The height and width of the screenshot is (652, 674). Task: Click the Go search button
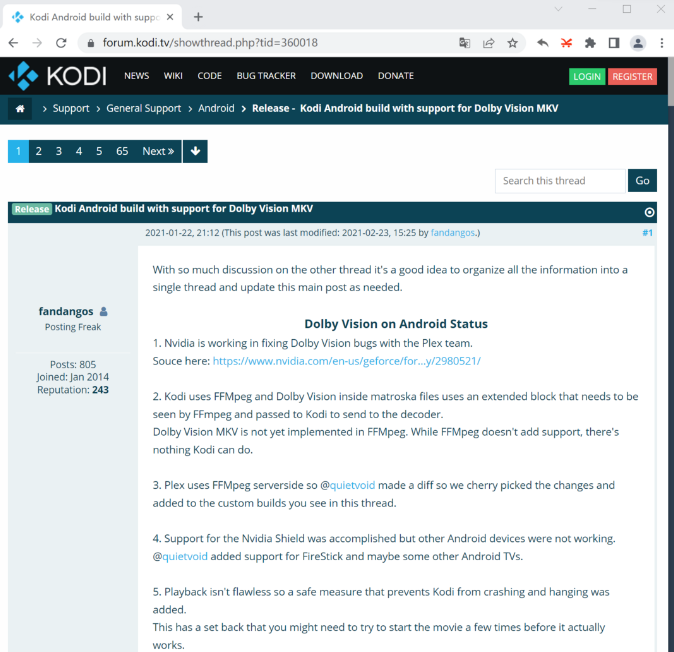[x=642, y=181]
